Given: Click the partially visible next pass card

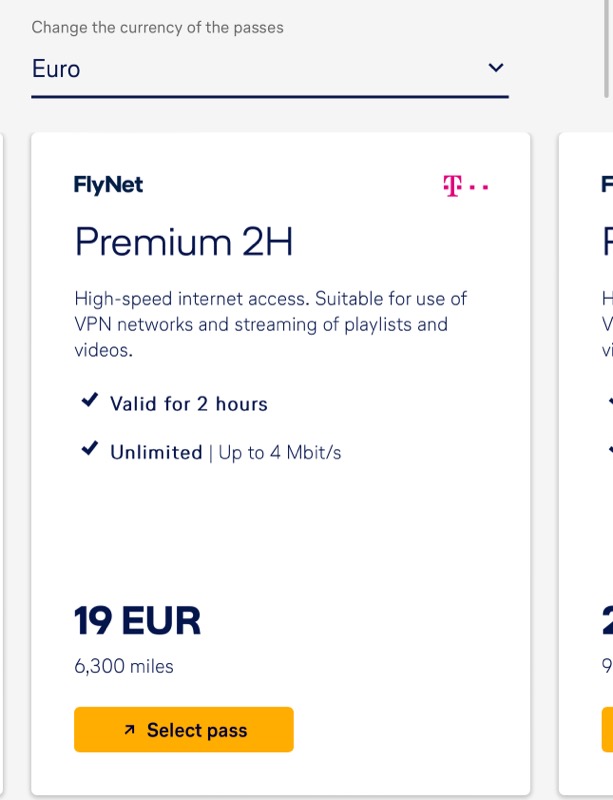Looking at the screenshot, I should [586, 463].
